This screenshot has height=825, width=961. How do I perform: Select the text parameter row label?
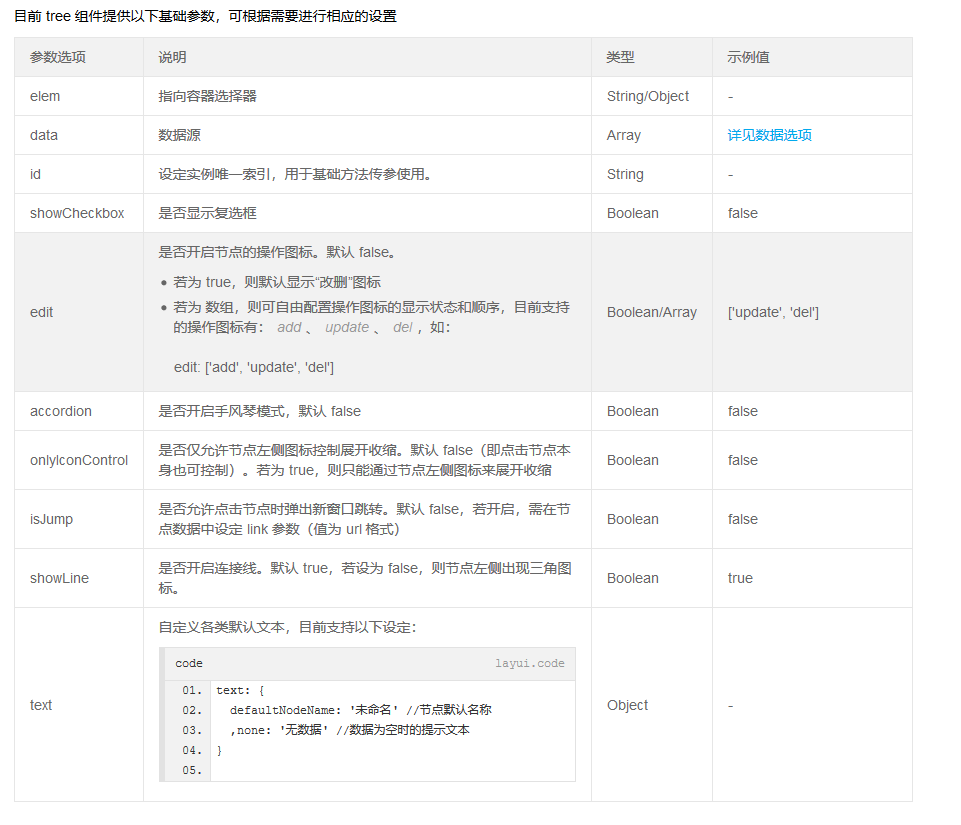(x=41, y=705)
